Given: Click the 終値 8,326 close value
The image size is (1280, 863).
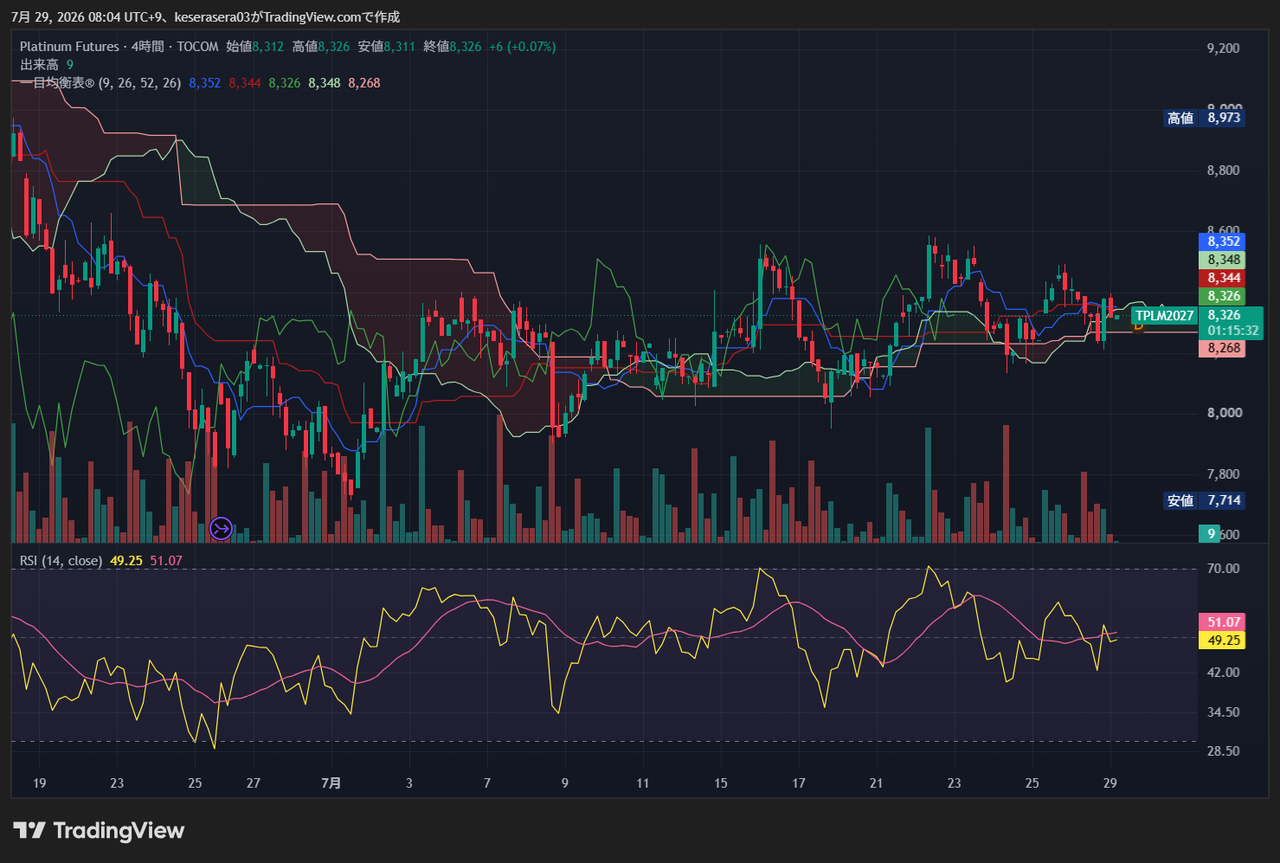Looking at the screenshot, I should (x=453, y=46).
